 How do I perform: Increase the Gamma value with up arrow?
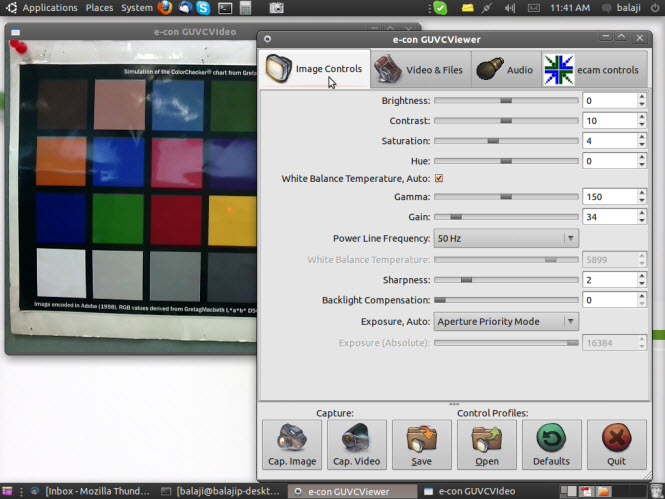[x=642, y=193]
